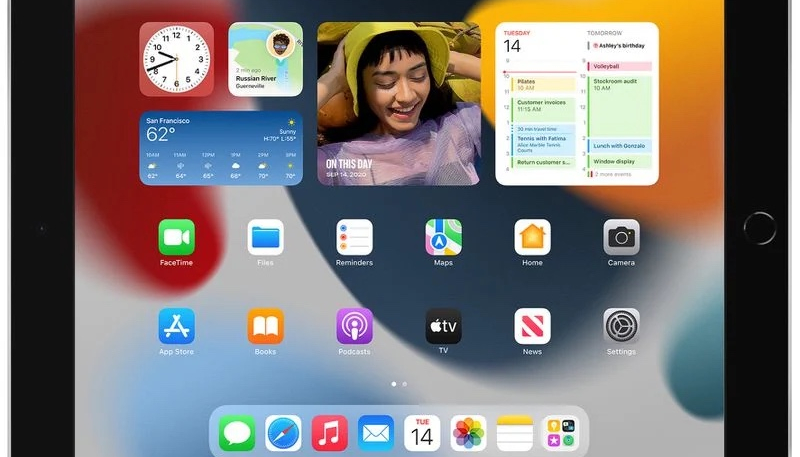Open Music from the dock
Screen dimensions: 800x457
pos(330,433)
